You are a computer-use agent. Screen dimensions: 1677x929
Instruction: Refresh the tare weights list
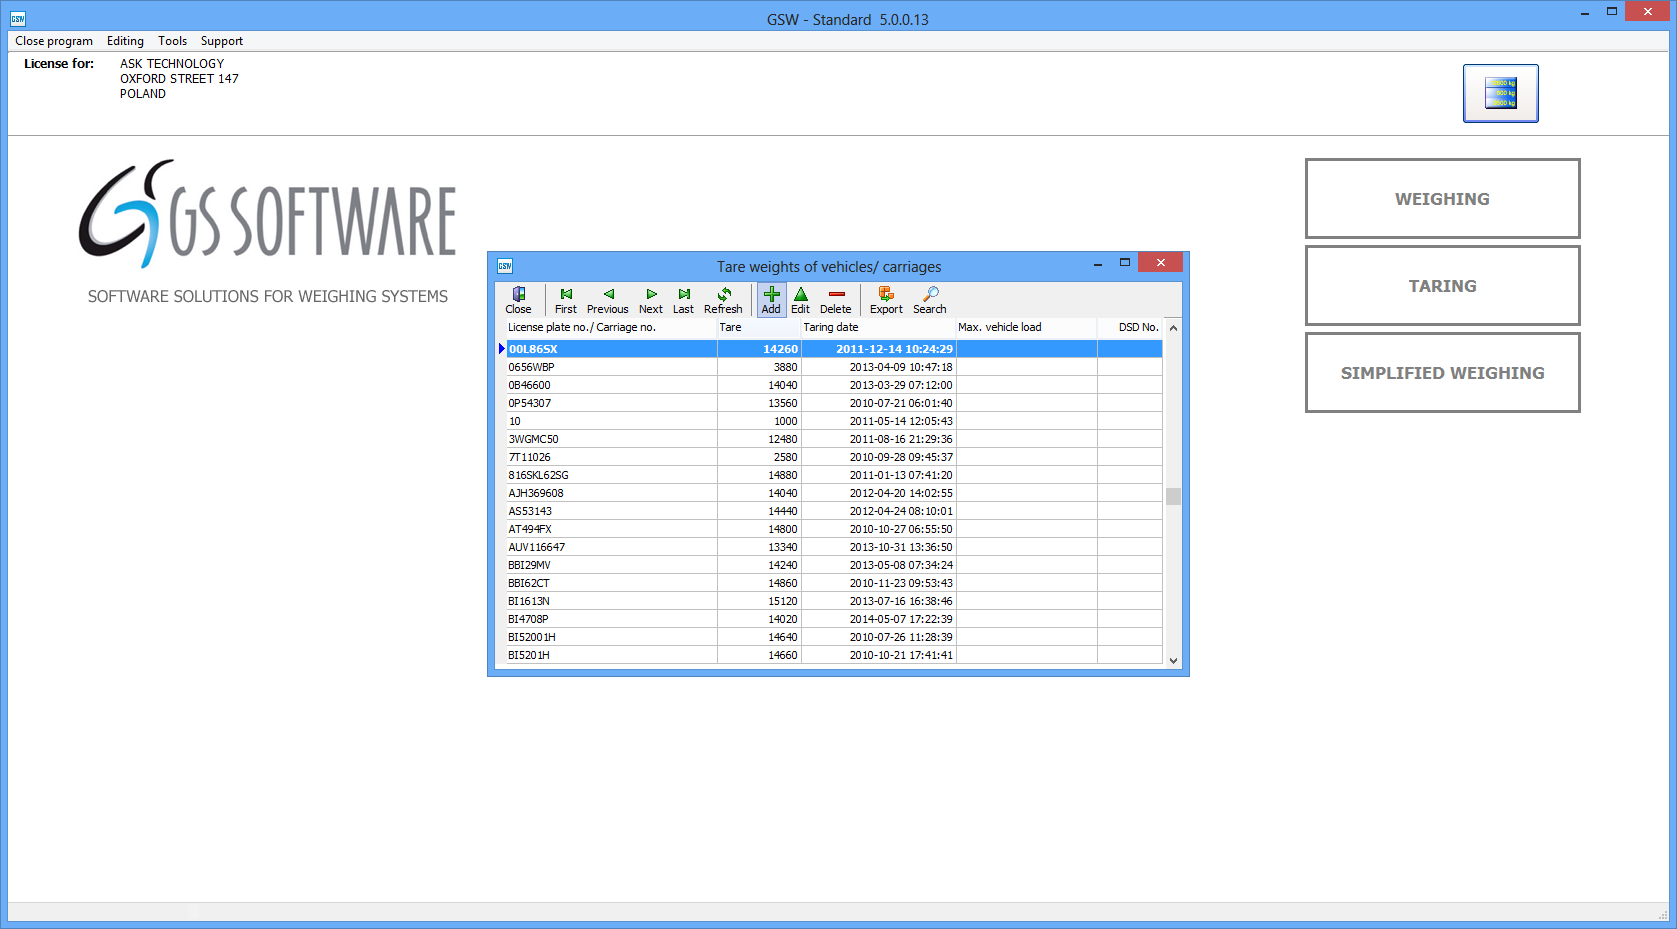(723, 300)
